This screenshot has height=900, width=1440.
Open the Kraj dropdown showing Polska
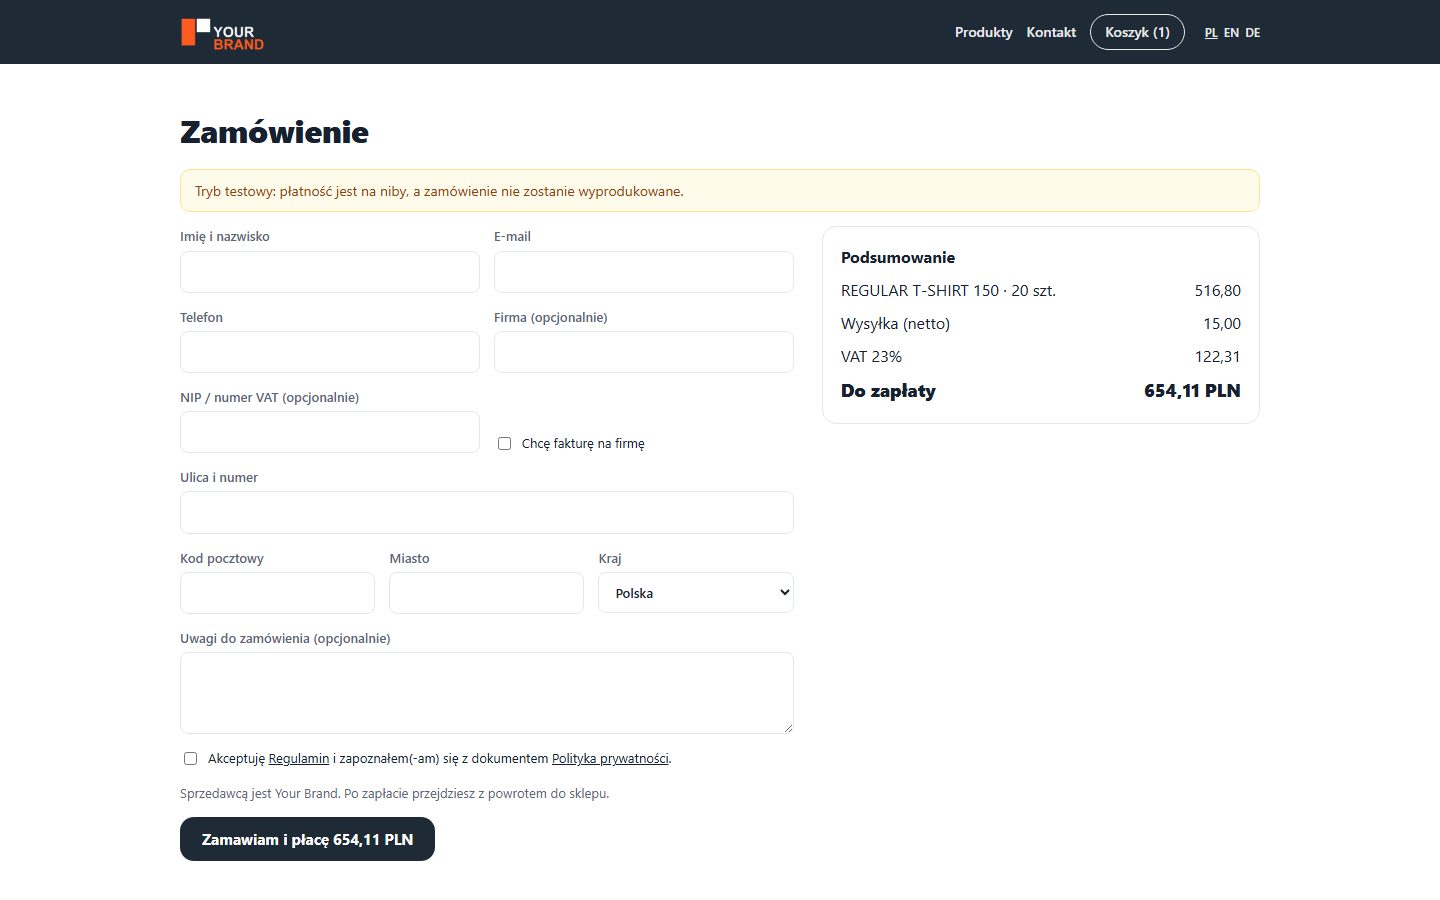696,593
